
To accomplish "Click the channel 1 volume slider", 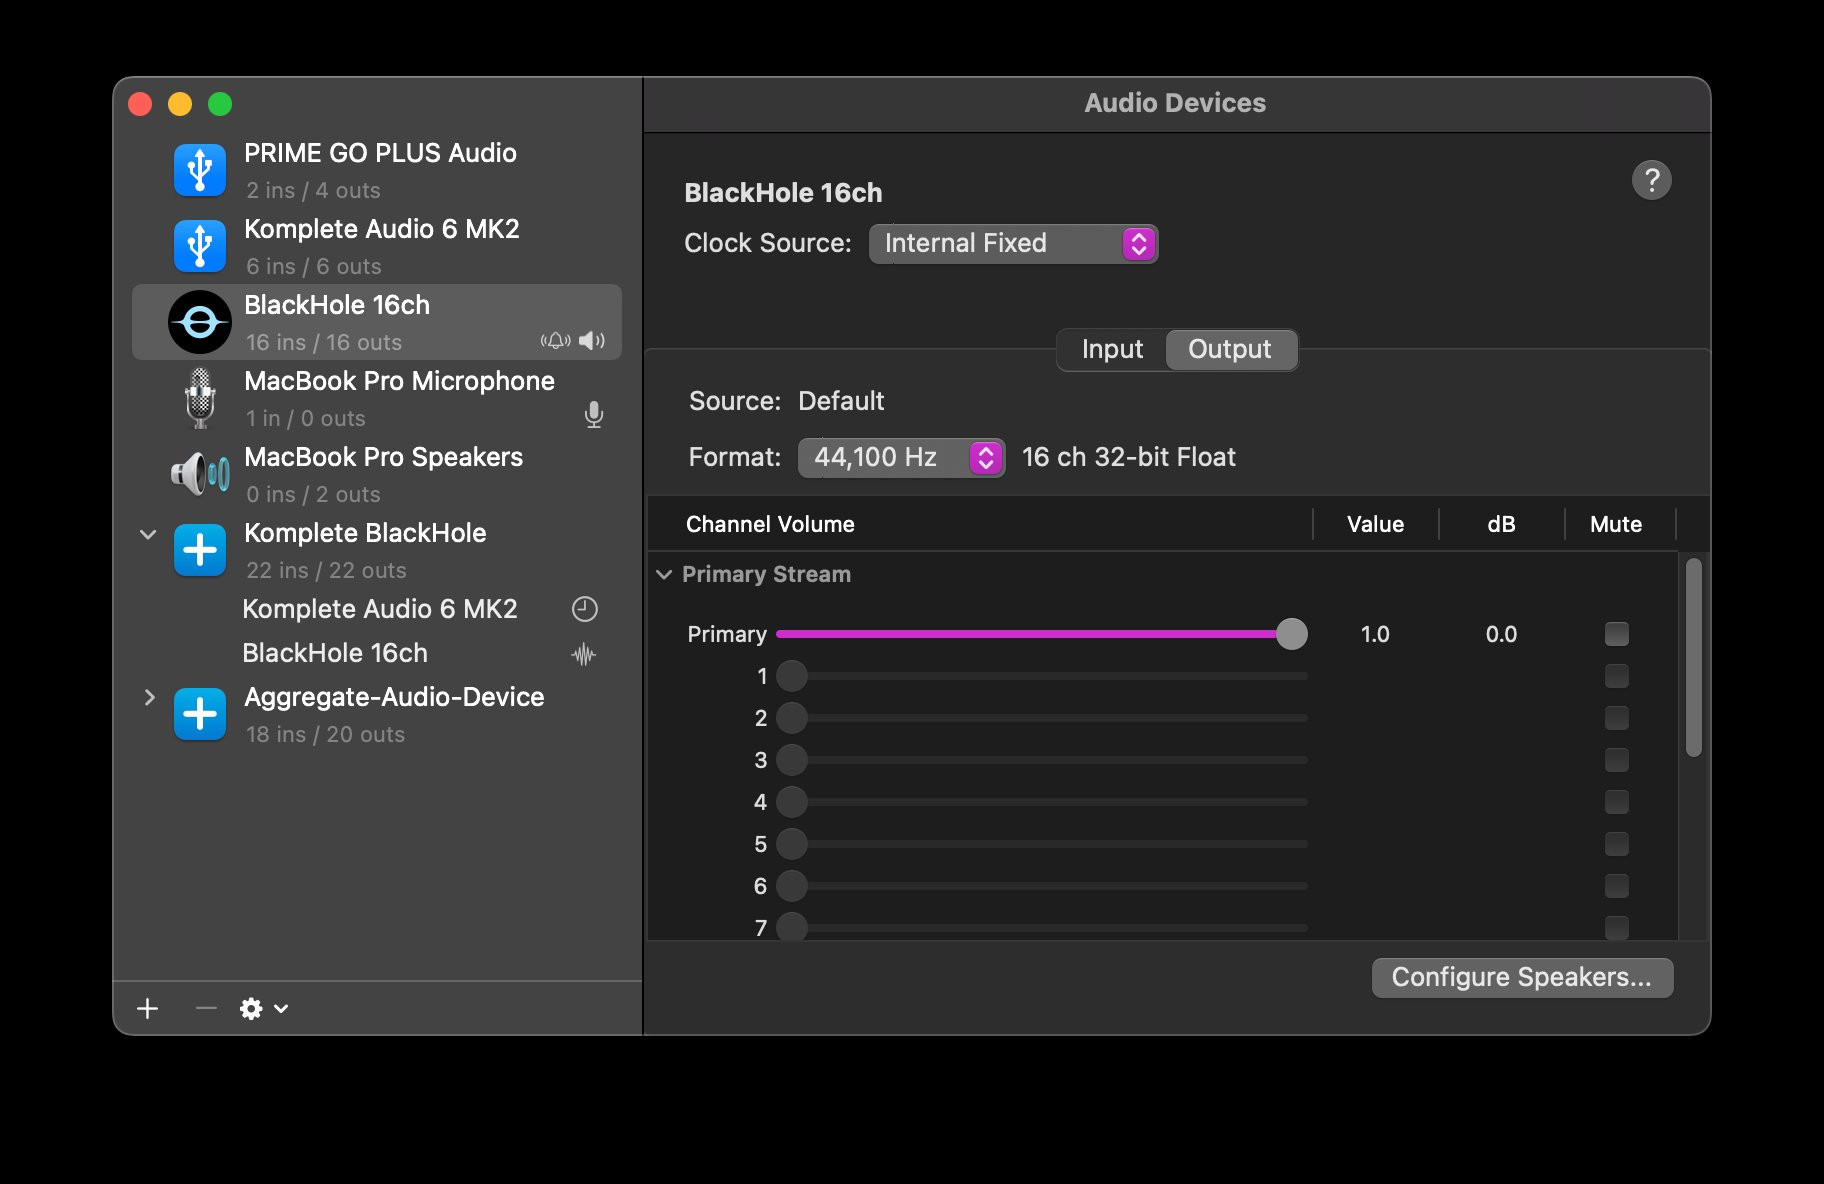I will pos(1041,676).
